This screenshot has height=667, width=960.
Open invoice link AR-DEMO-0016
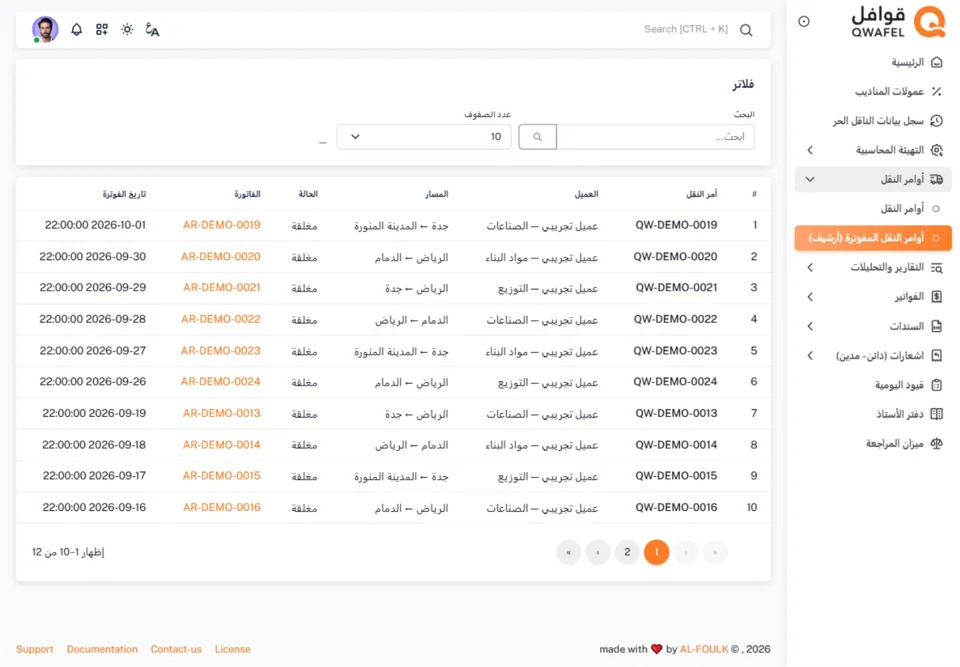(x=222, y=507)
